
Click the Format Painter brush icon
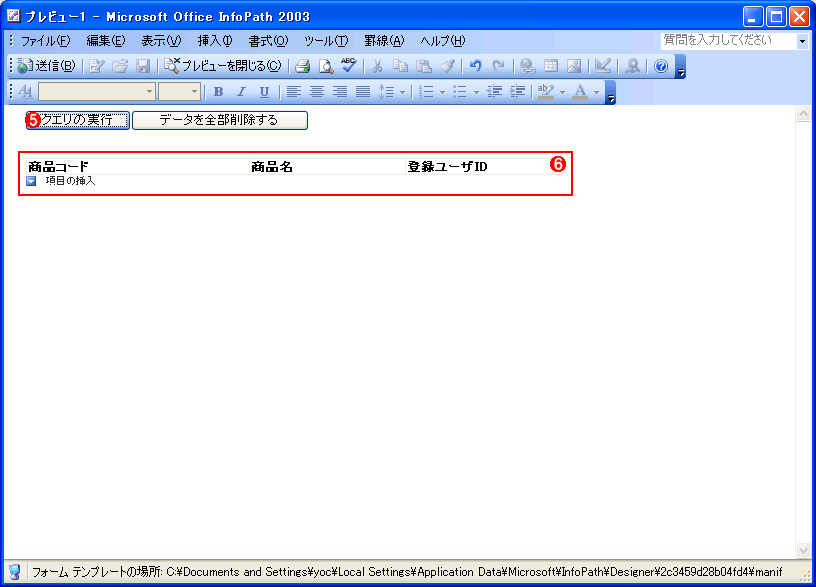click(x=447, y=66)
